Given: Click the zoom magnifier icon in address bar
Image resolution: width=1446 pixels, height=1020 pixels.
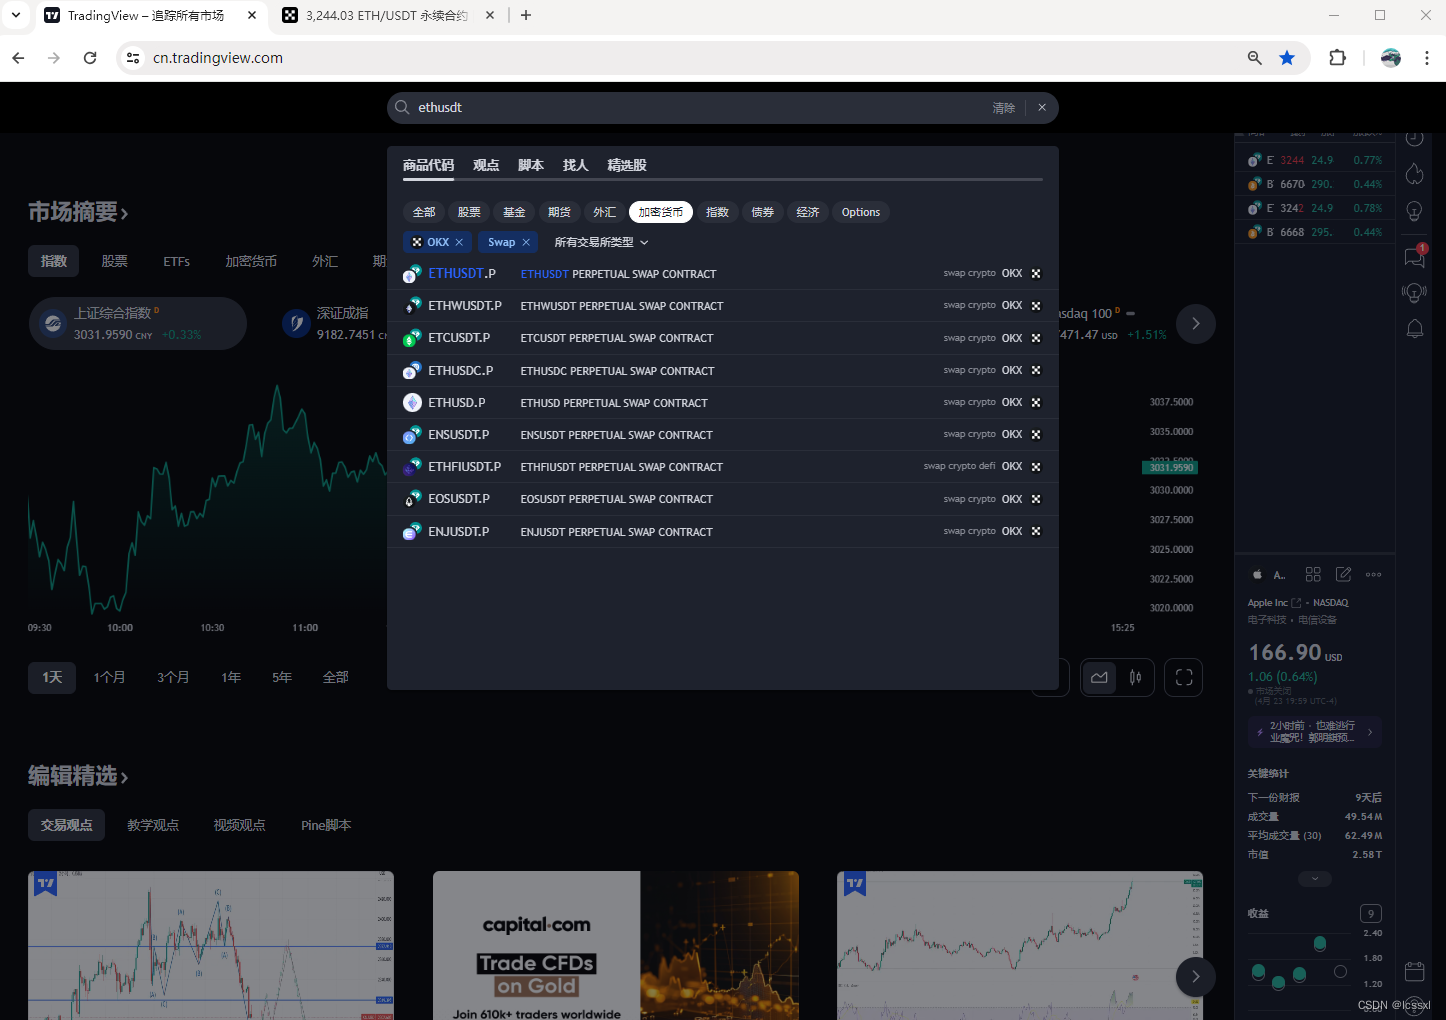Looking at the screenshot, I should click(x=1254, y=58).
